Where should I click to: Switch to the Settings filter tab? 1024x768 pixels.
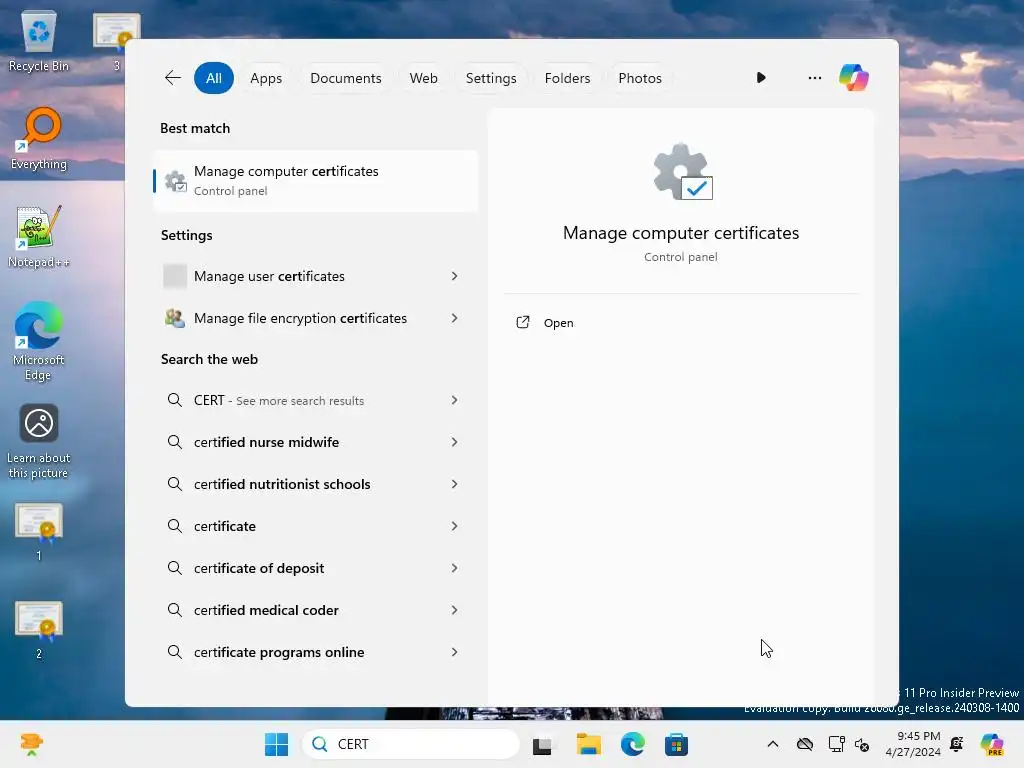coord(491,78)
